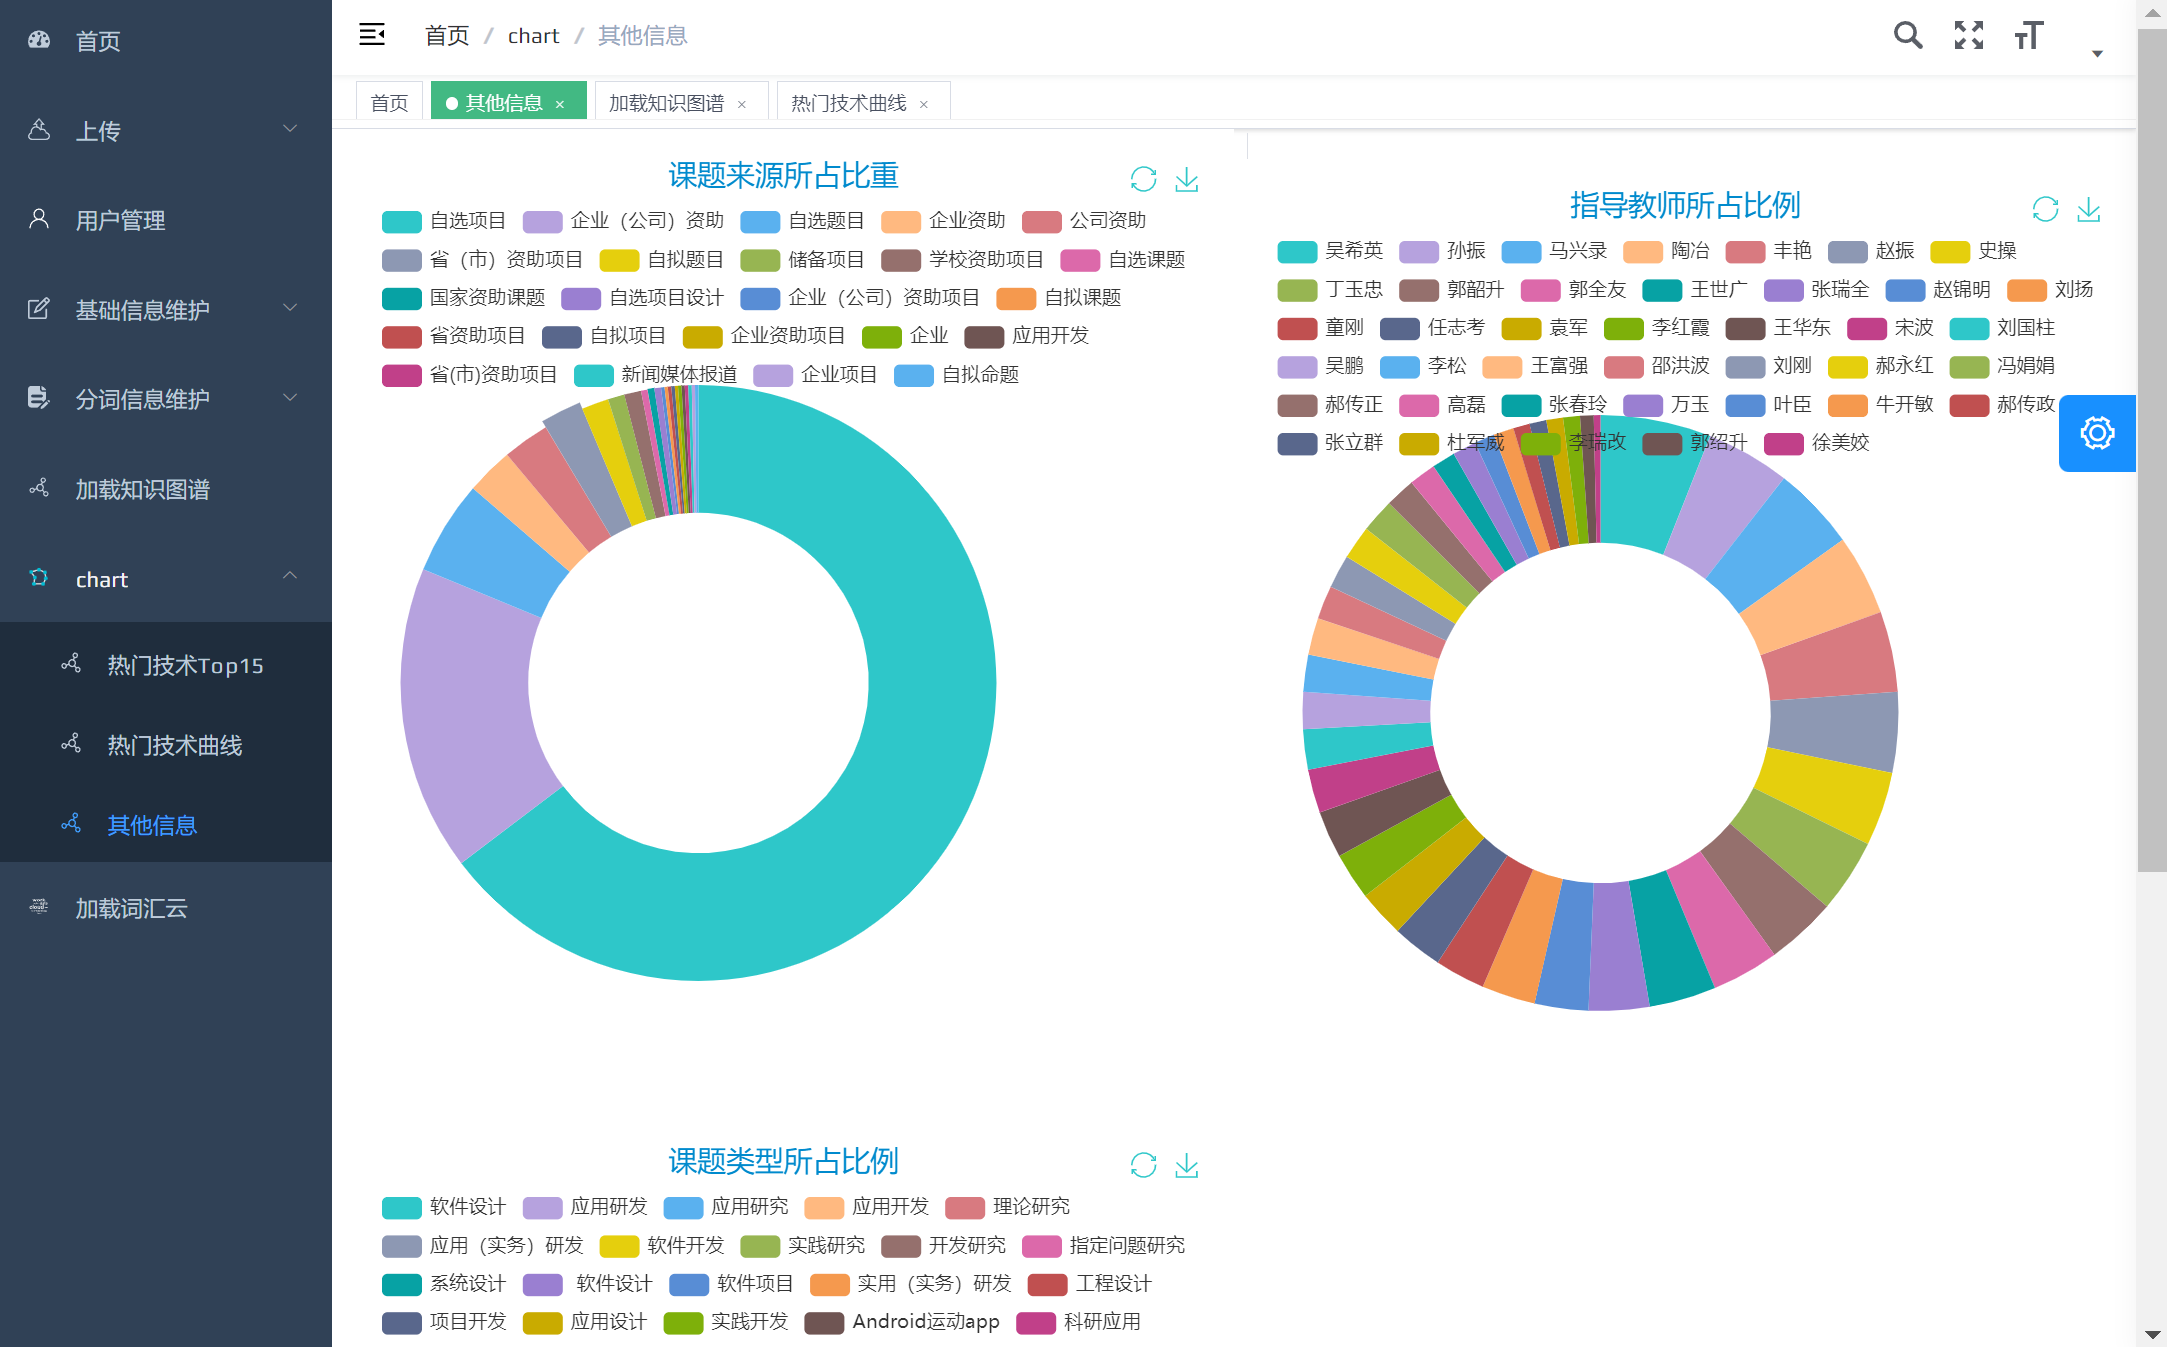Expand the 基础信息维护 submenu chevron
Image resolution: width=2167 pixels, height=1347 pixels.
(x=290, y=308)
